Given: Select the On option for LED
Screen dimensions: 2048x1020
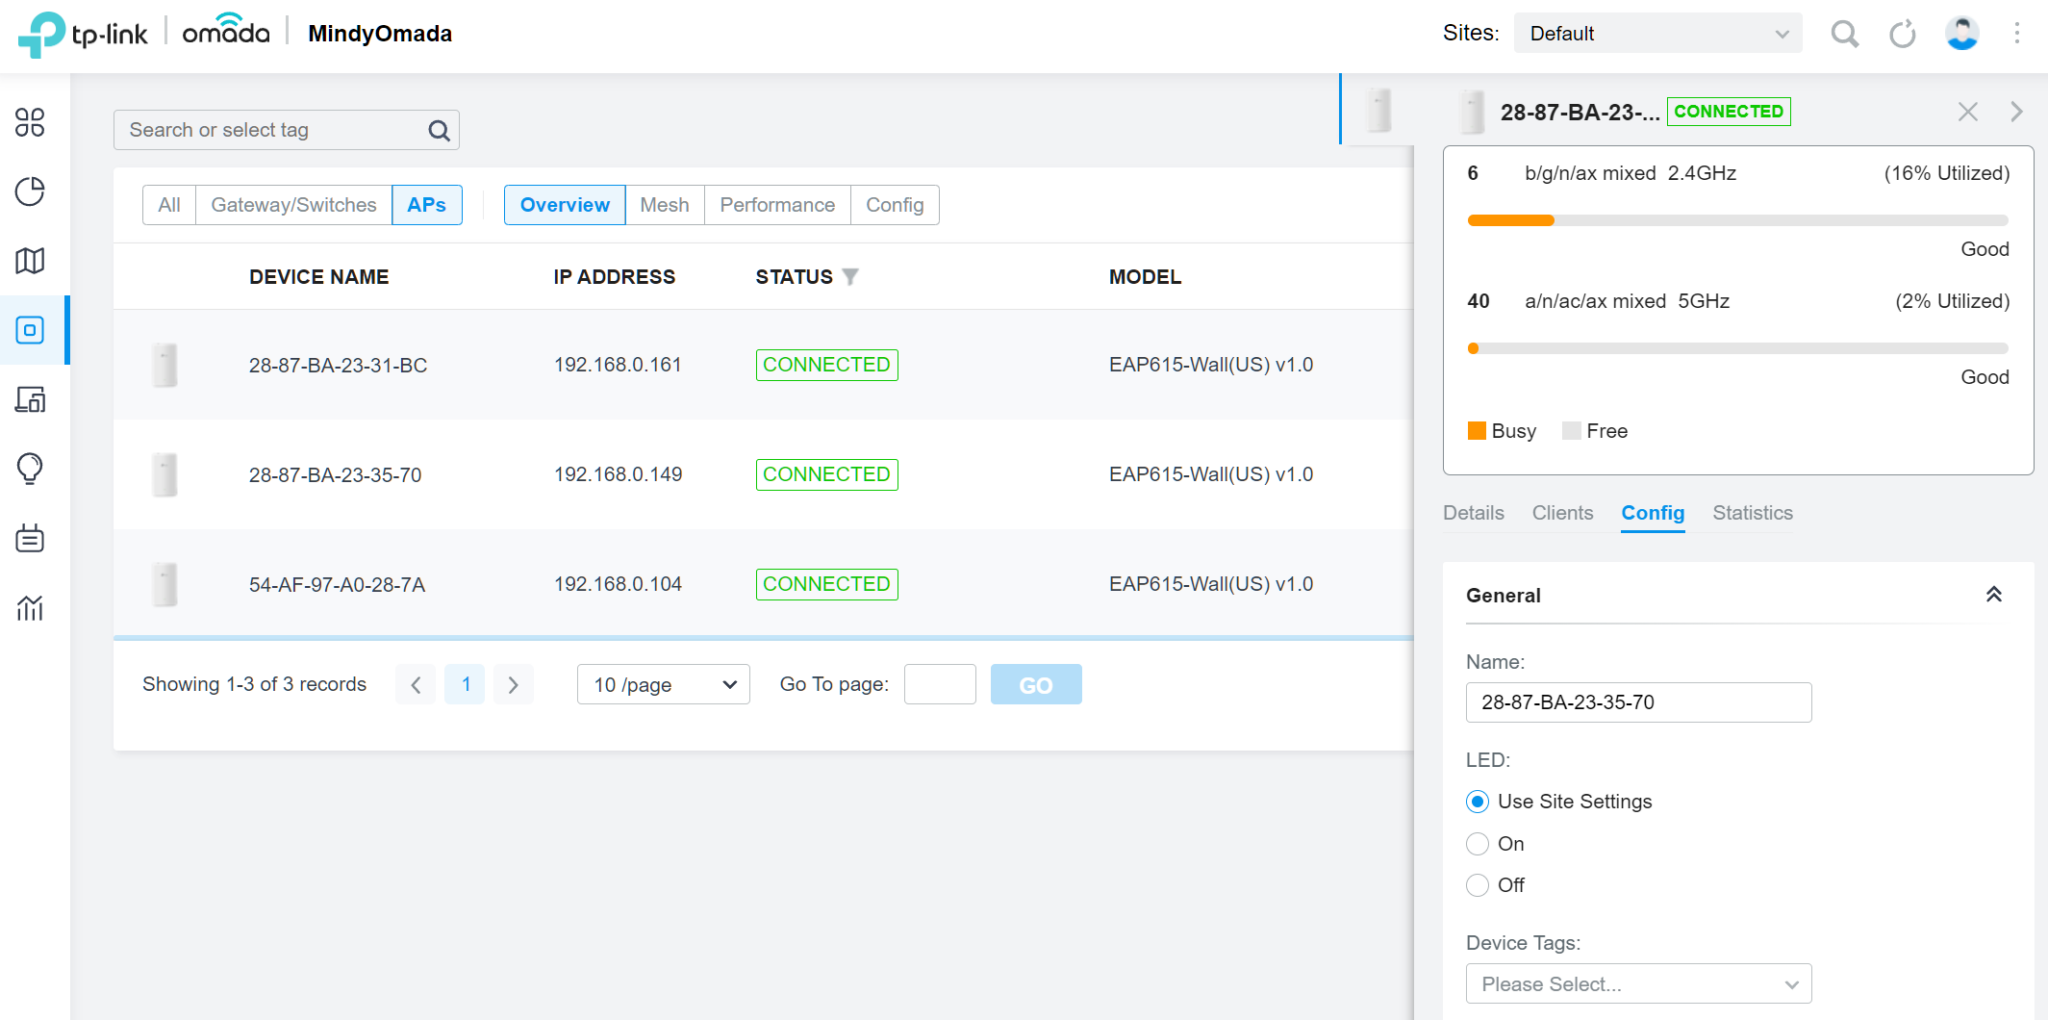Looking at the screenshot, I should 1477,843.
